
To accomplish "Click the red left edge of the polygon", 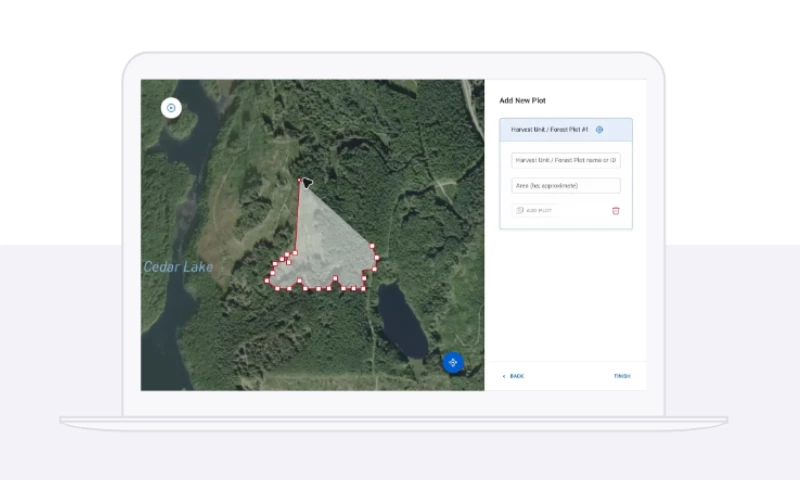I will coord(299,215).
